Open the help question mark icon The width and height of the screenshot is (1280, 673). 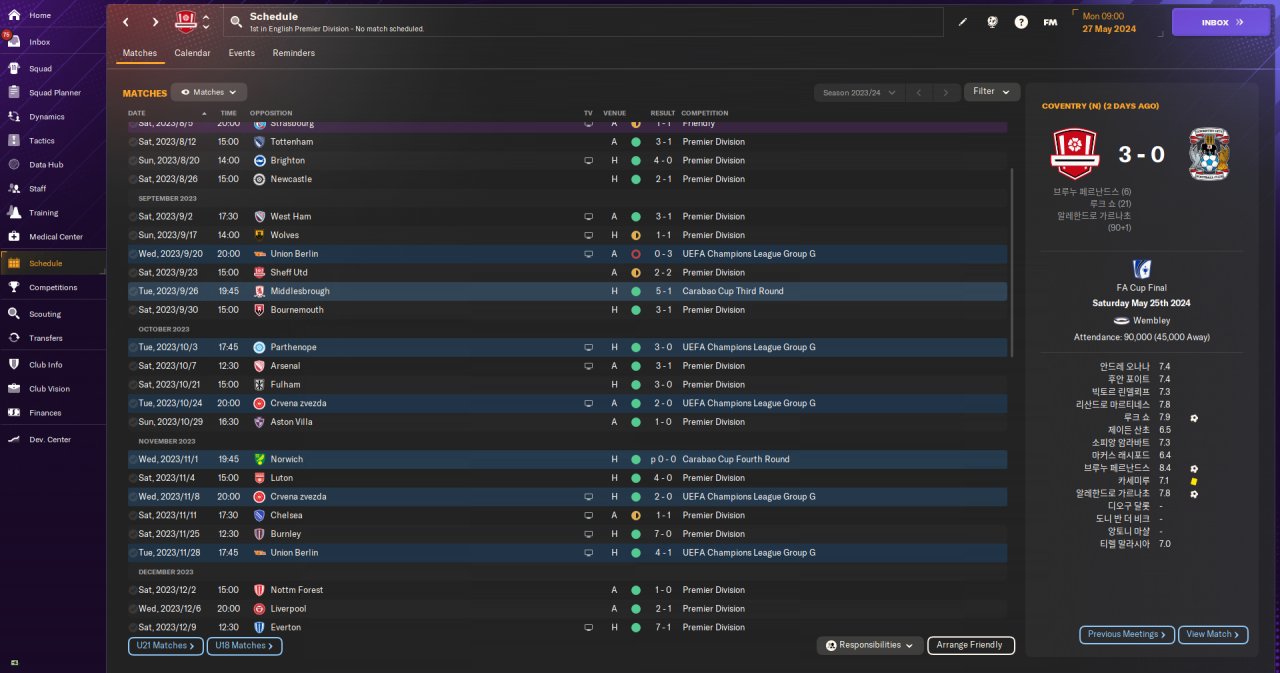1021,21
